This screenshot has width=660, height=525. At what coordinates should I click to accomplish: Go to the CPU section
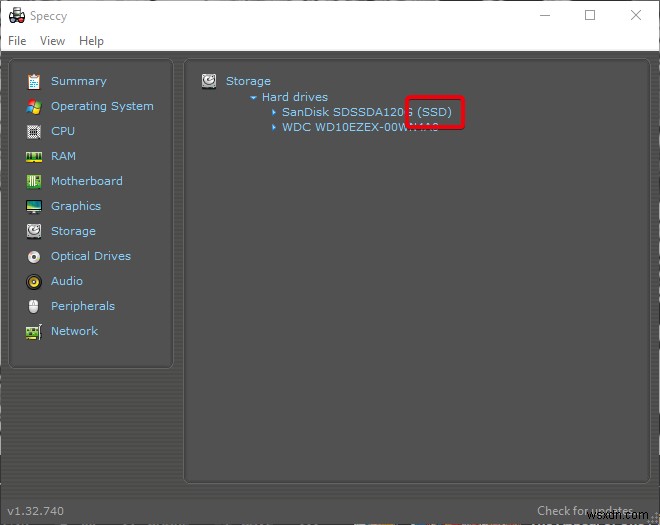click(x=63, y=131)
